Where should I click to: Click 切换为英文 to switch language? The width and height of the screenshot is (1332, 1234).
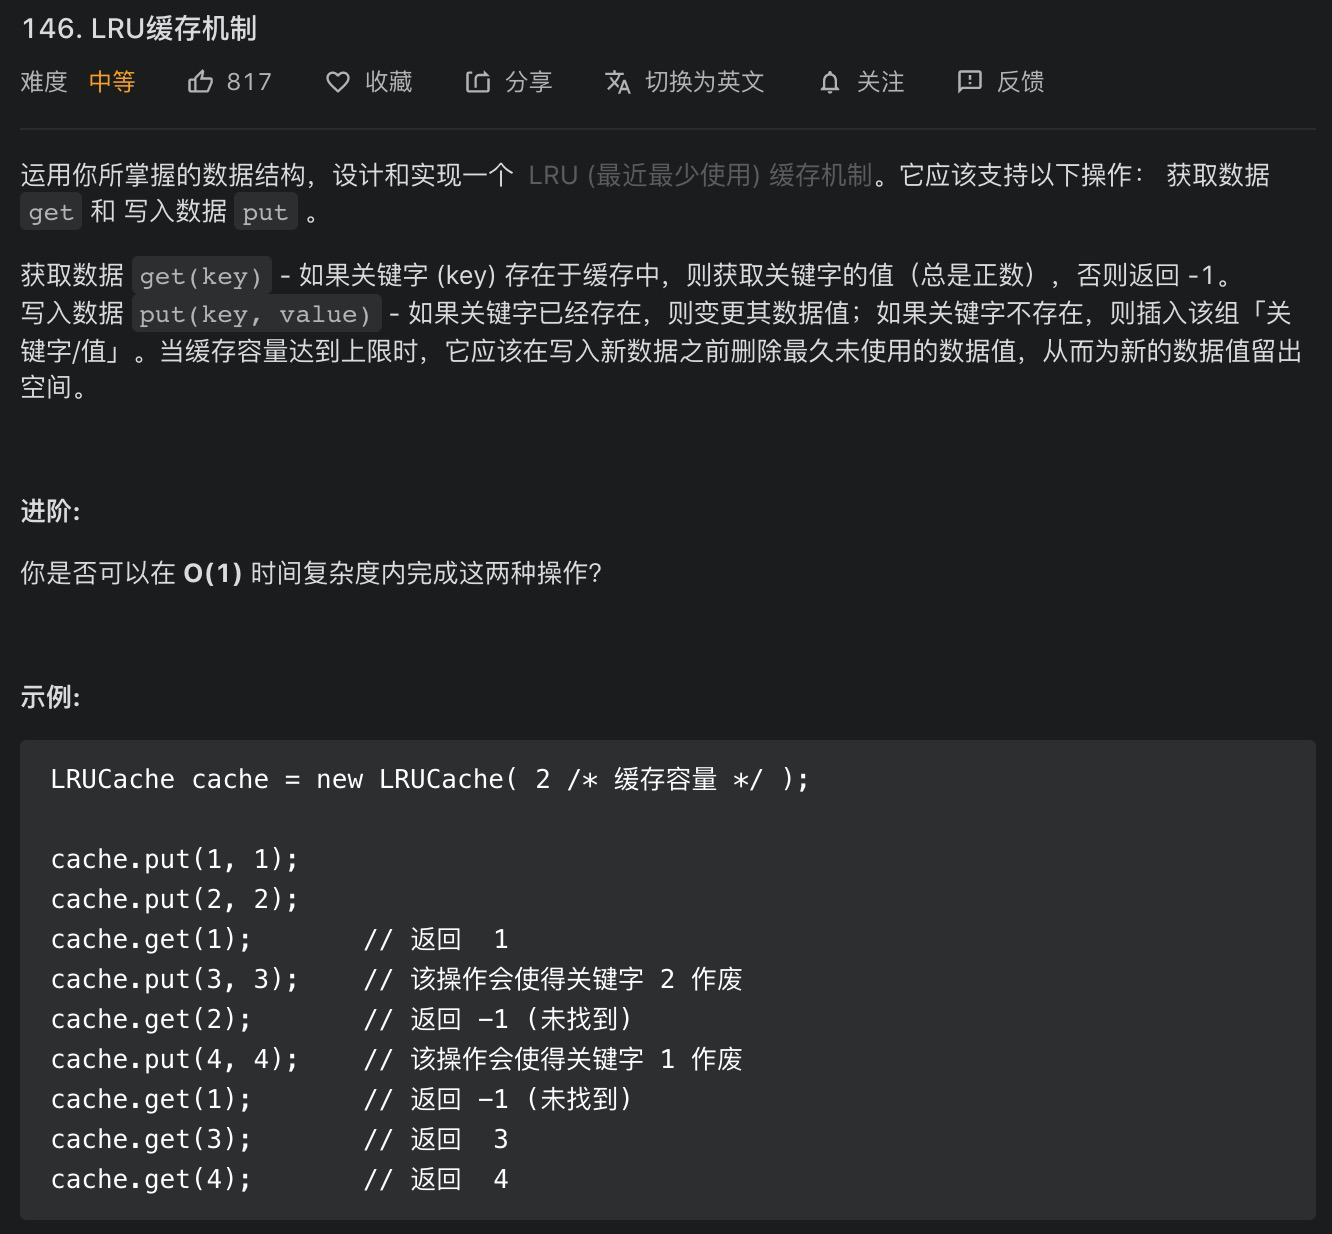coord(706,83)
